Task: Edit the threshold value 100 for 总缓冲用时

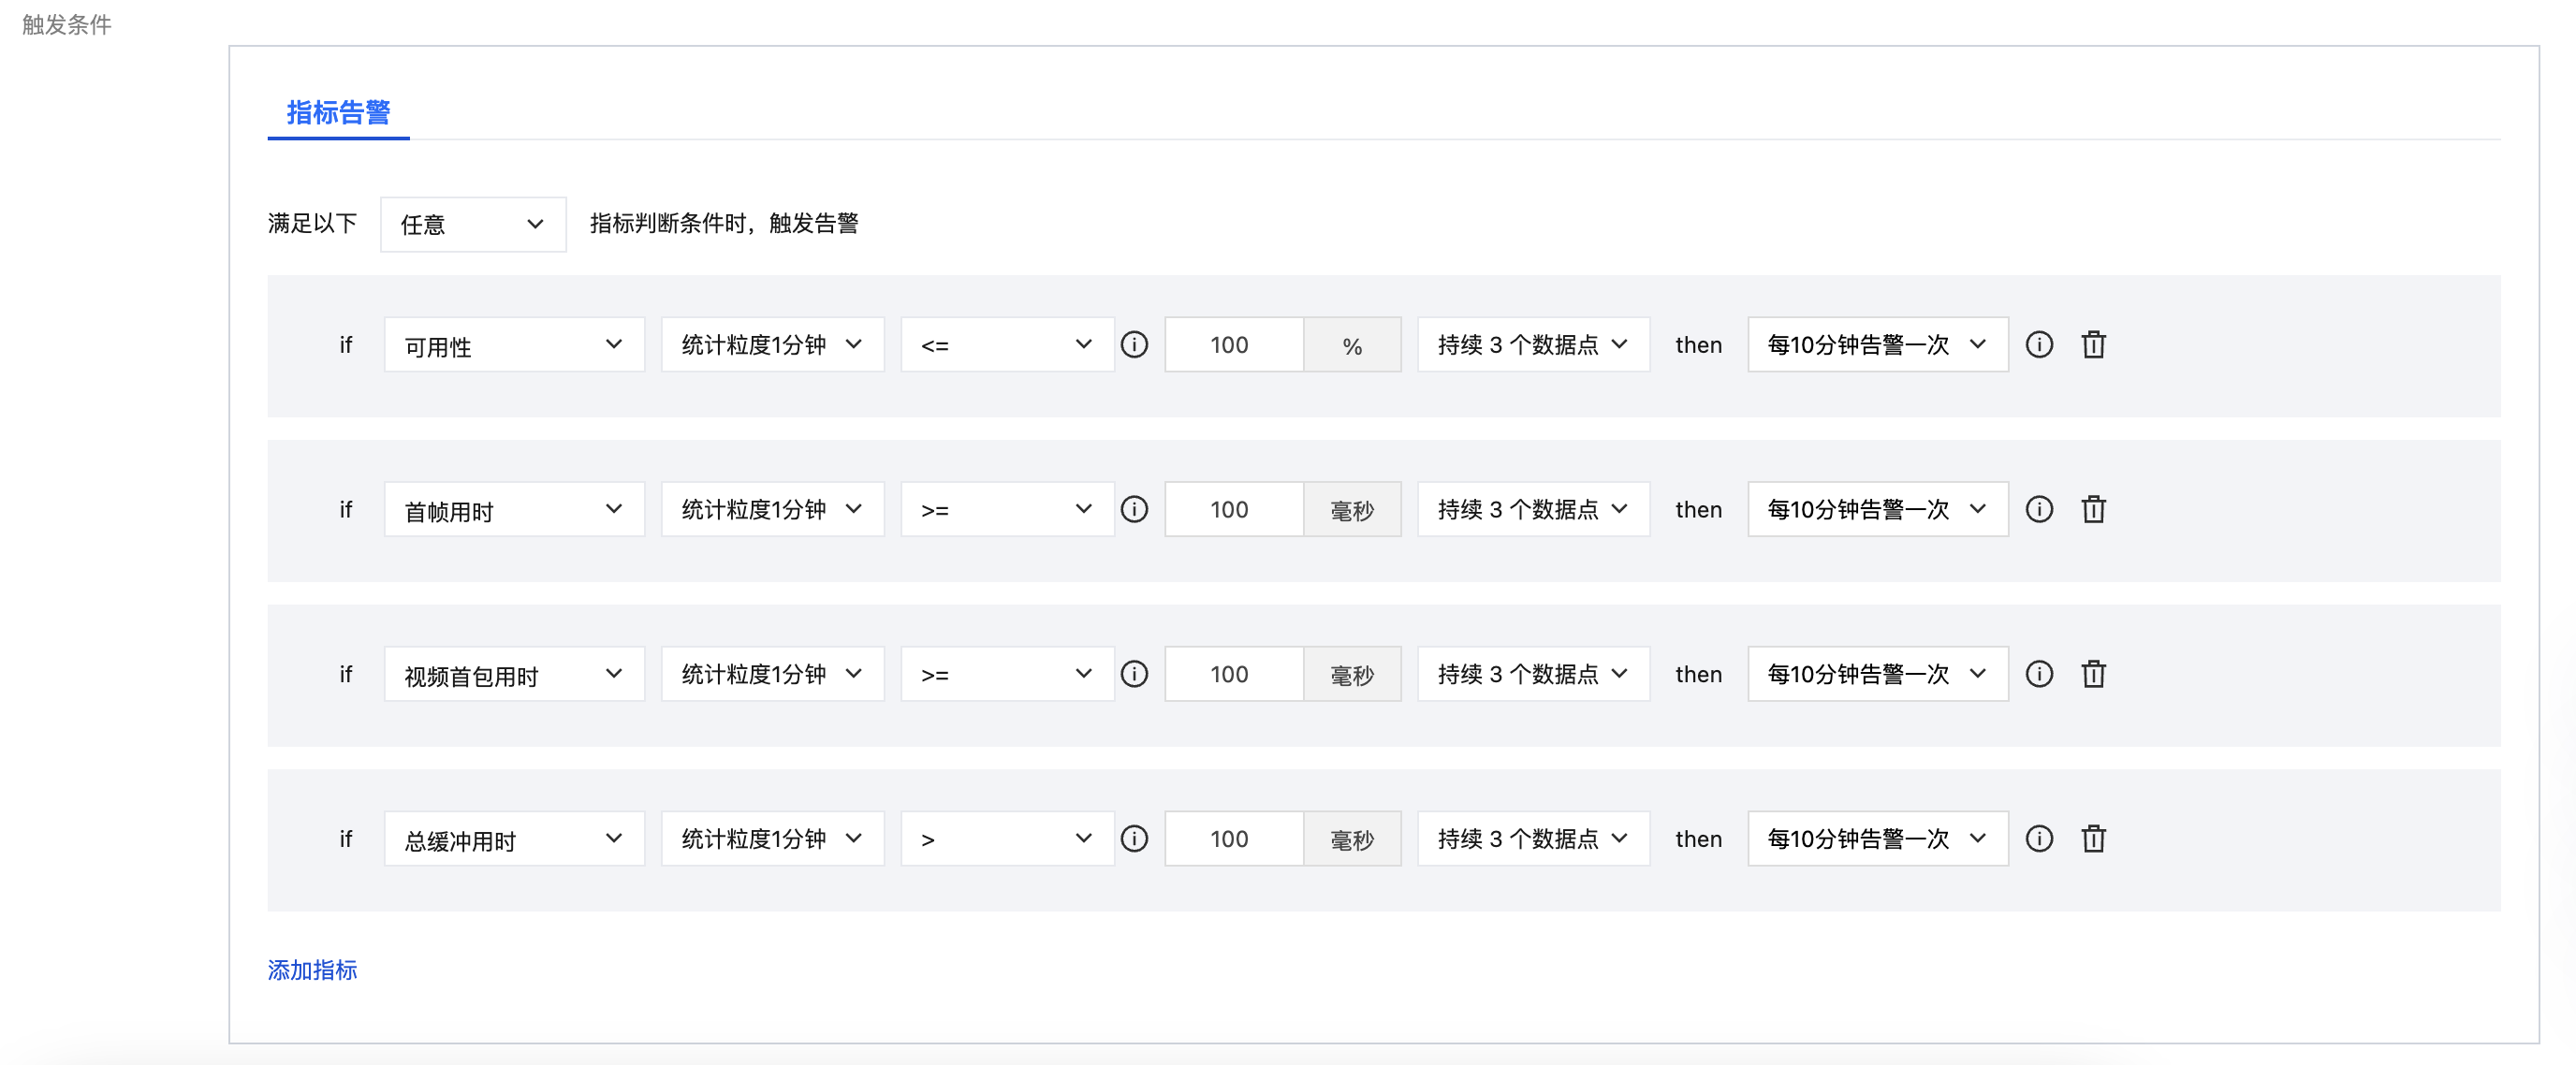Action: [1234, 839]
